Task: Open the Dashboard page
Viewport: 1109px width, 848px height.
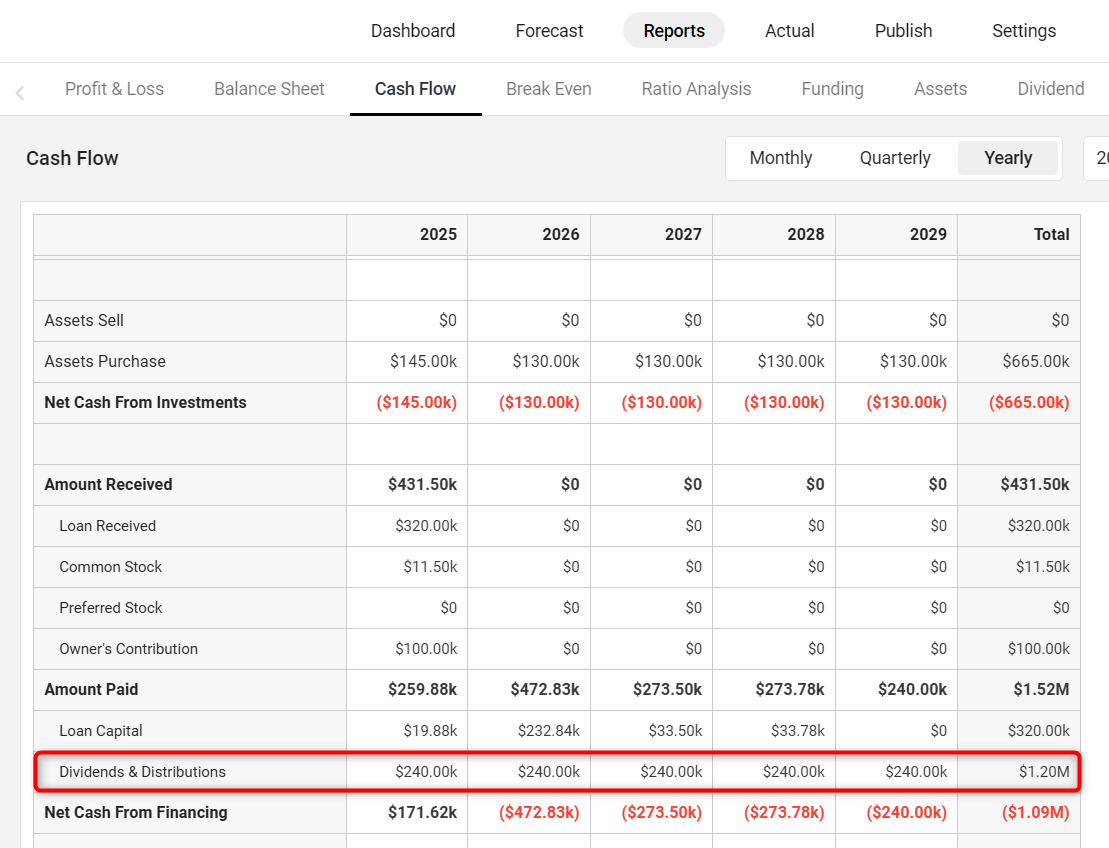Action: pos(413,31)
